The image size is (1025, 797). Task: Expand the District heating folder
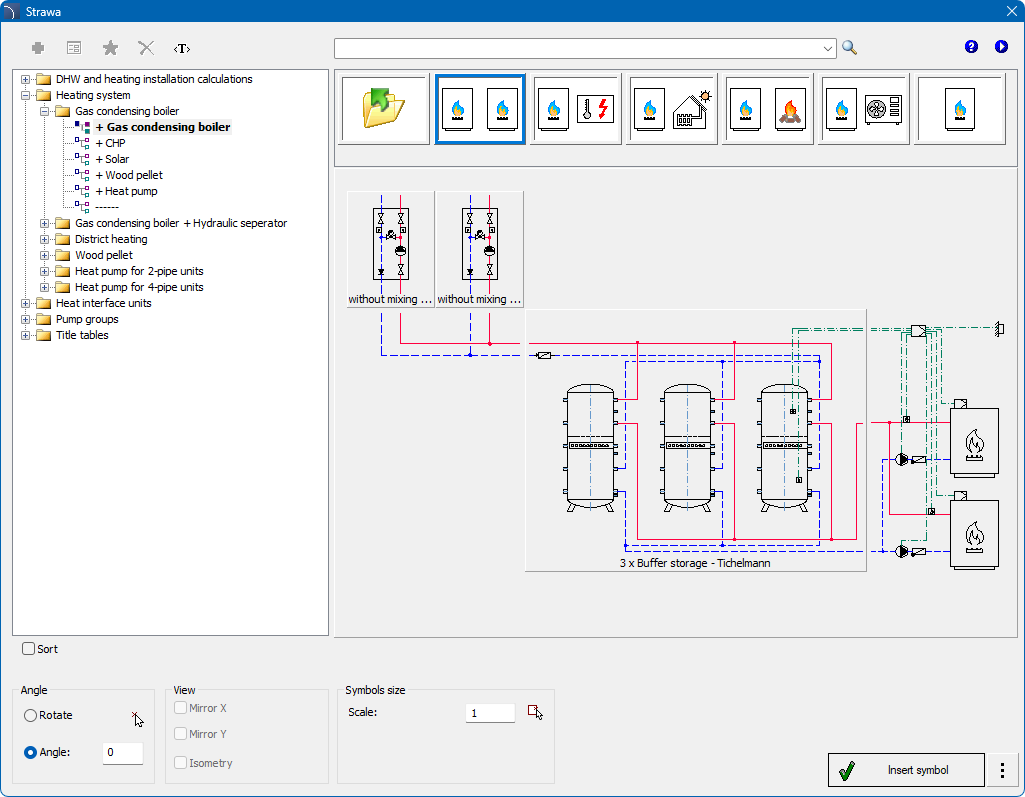pos(45,239)
